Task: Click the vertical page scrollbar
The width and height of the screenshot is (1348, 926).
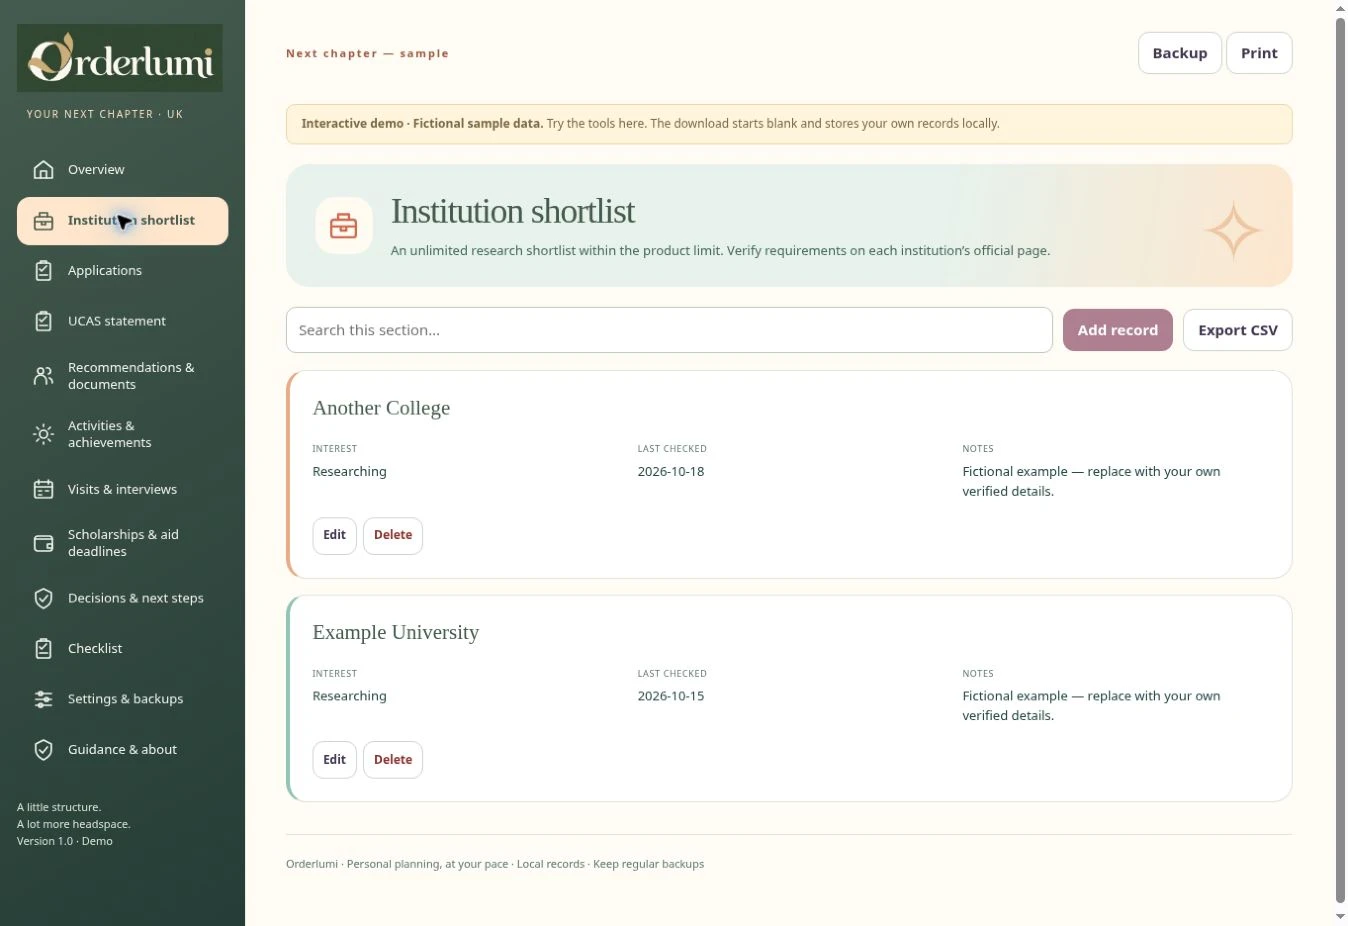Action: [x=1340, y=460]
